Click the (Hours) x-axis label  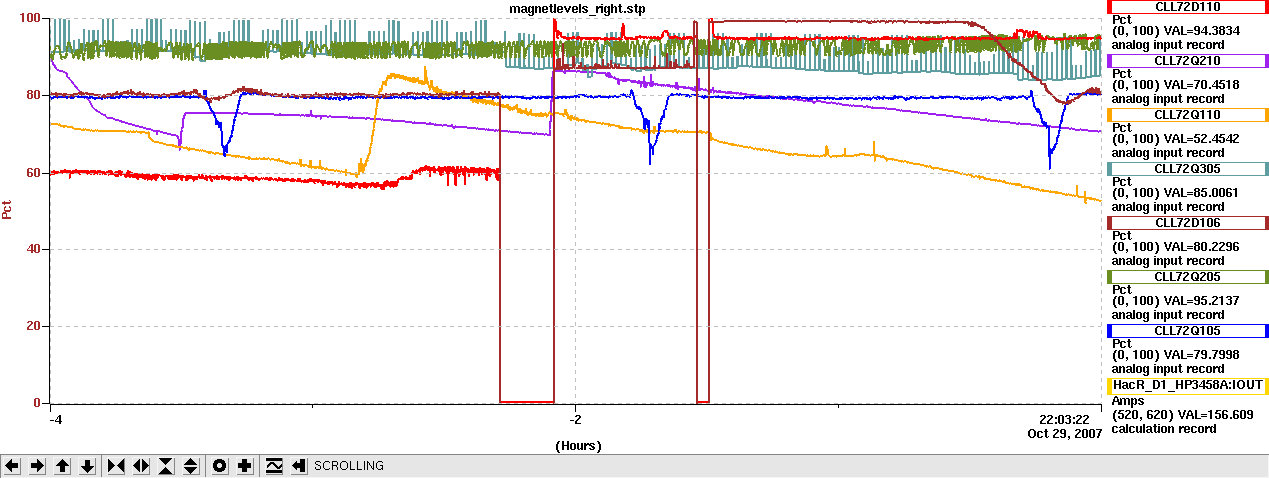578,446
